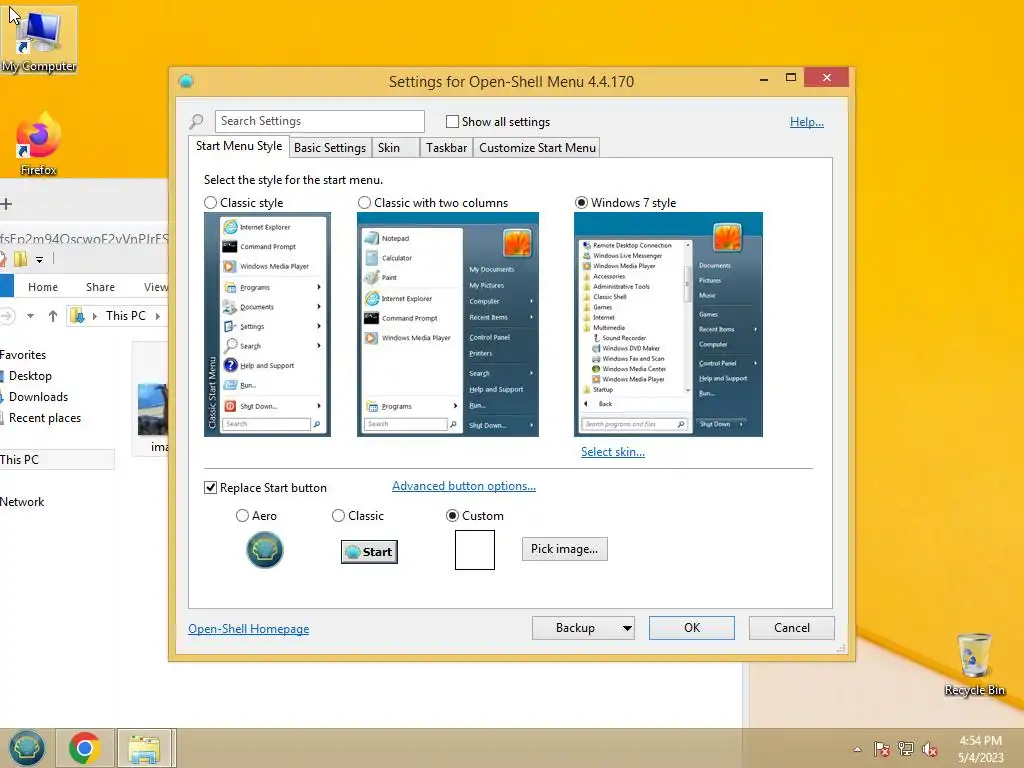The height and width of the screenshot is (768, 1024).
Task: Open recent locations dropdown in Explorer
Action: (30, 316)
